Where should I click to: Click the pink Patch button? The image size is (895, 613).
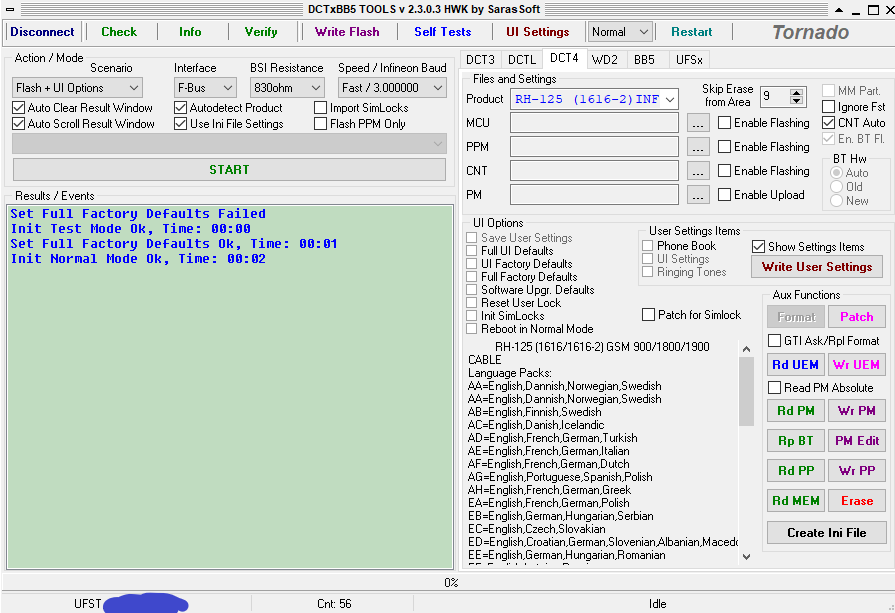(x=857, y=317)
